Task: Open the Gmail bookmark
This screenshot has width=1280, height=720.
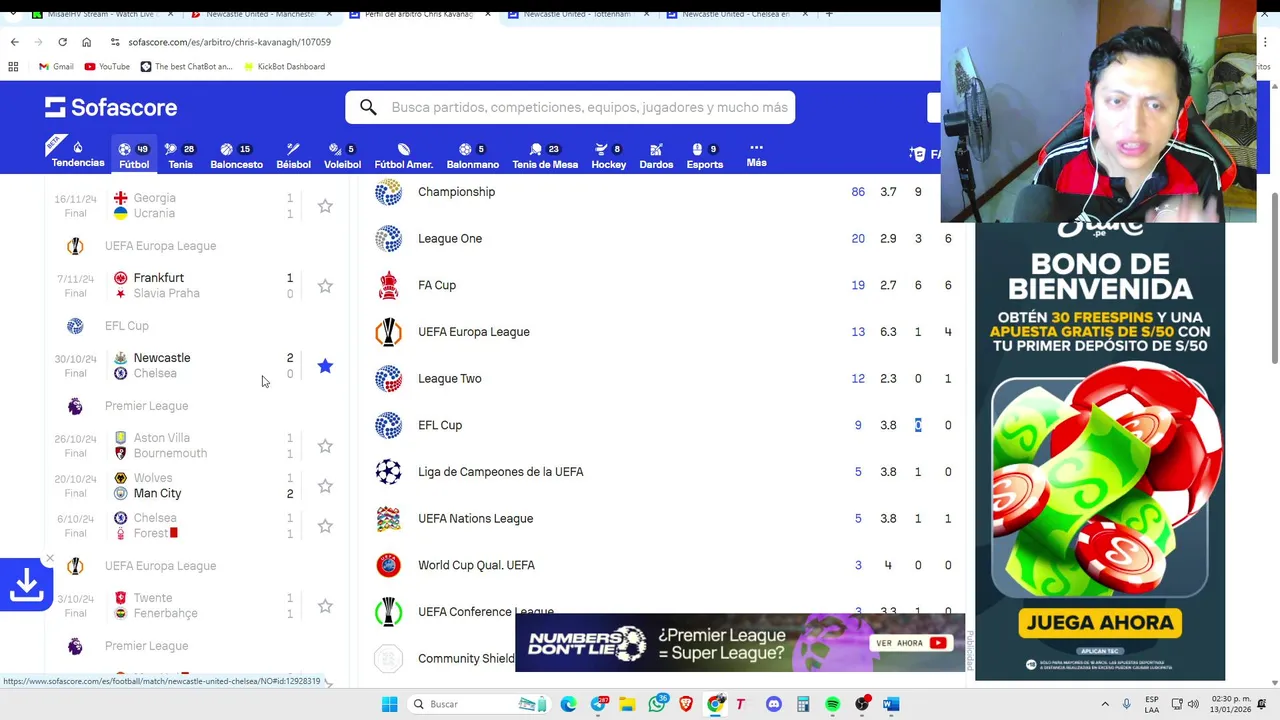Action: pos(56,67)
